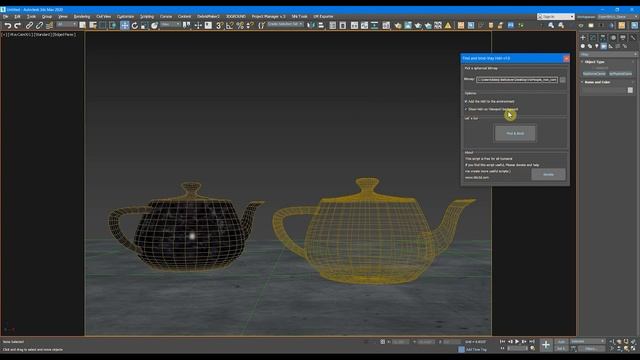Click the Redo arrow icon

(x=18, y=26)
